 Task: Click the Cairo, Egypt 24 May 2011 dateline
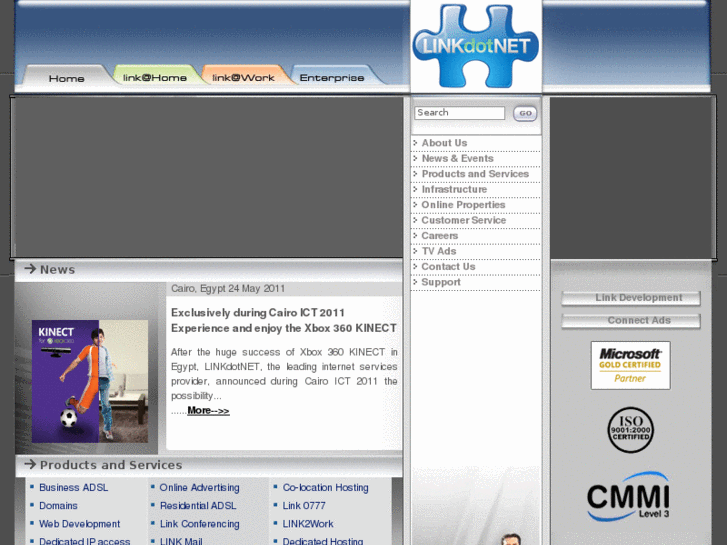coord(228,289)
